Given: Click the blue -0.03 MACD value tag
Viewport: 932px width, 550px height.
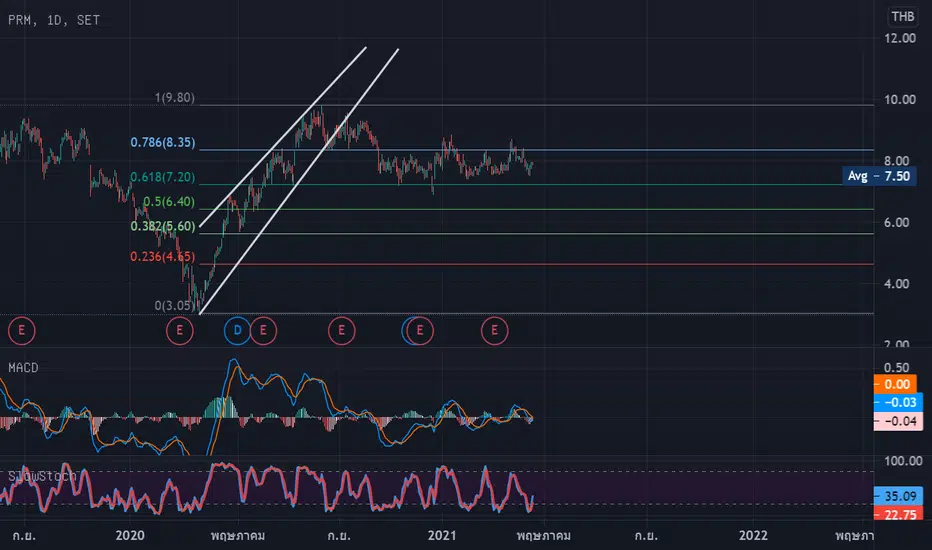Looking at the screenshot, I should pyautogui.click(x=898, y=403).
